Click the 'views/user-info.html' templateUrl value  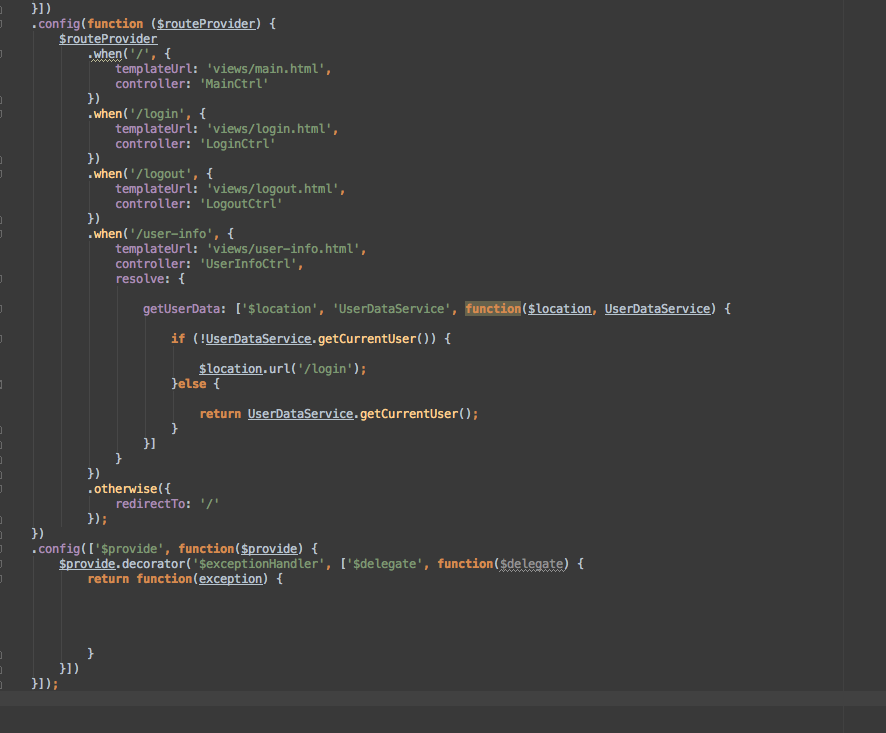(x=290, y=248)
